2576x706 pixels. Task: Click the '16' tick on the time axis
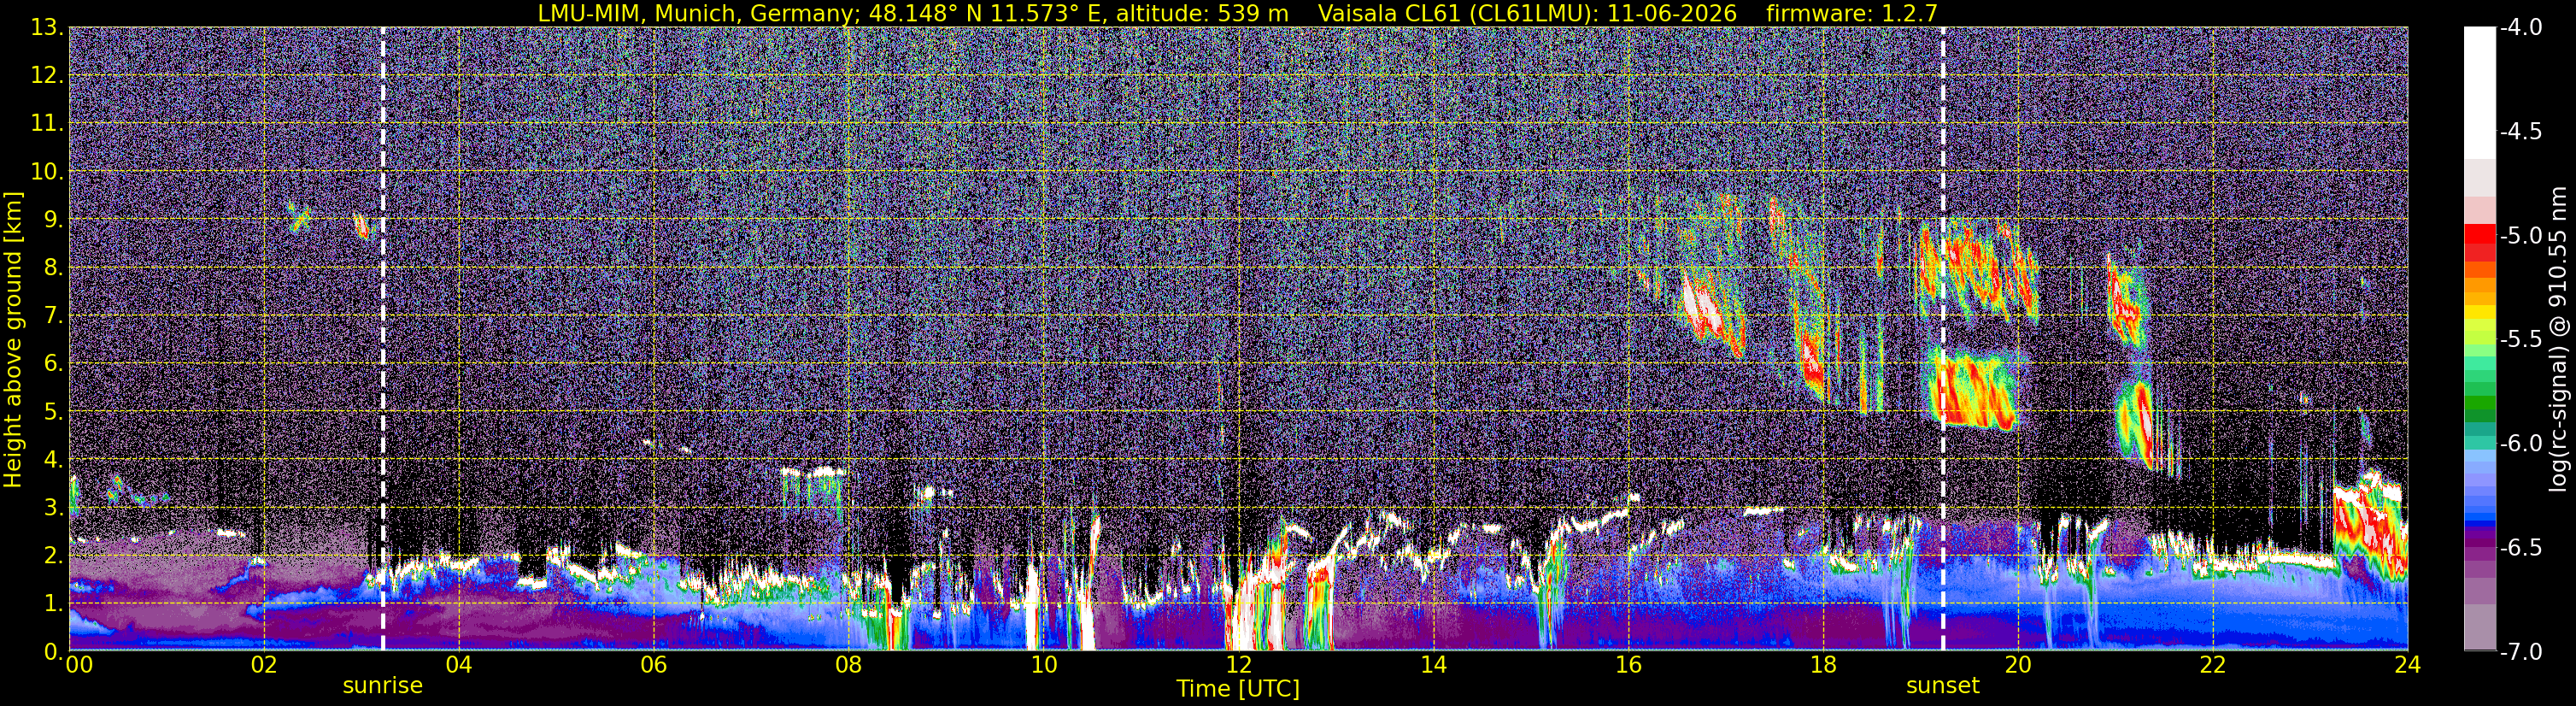(x=1628, y=665)
